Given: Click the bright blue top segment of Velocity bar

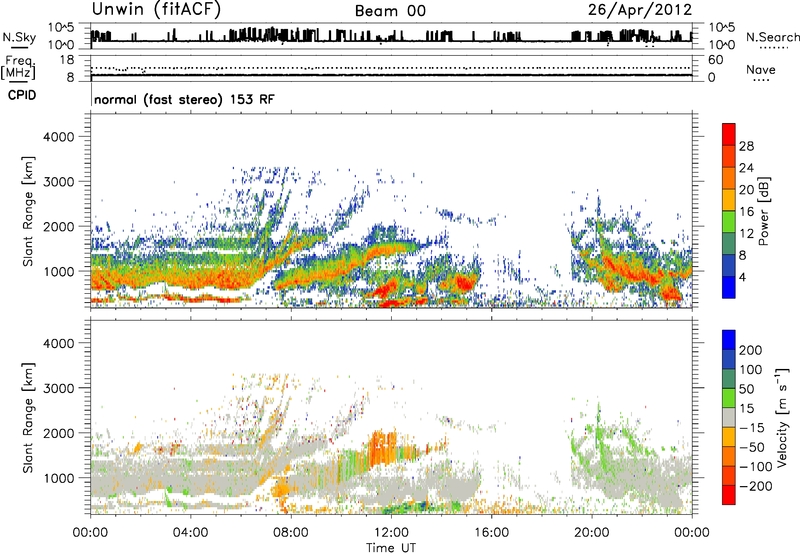Looking at the screenshot, I should pos(729,340).
